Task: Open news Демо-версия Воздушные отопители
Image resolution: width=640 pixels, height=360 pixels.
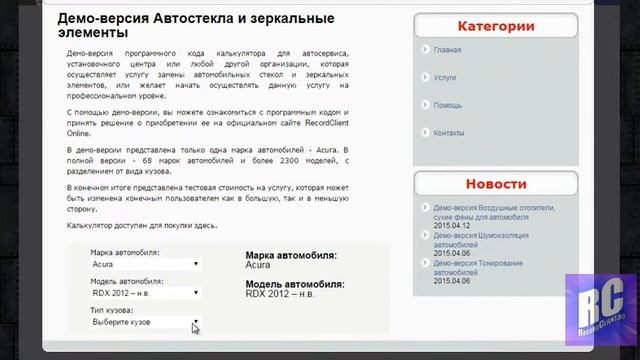Action: tap(494, 212)
